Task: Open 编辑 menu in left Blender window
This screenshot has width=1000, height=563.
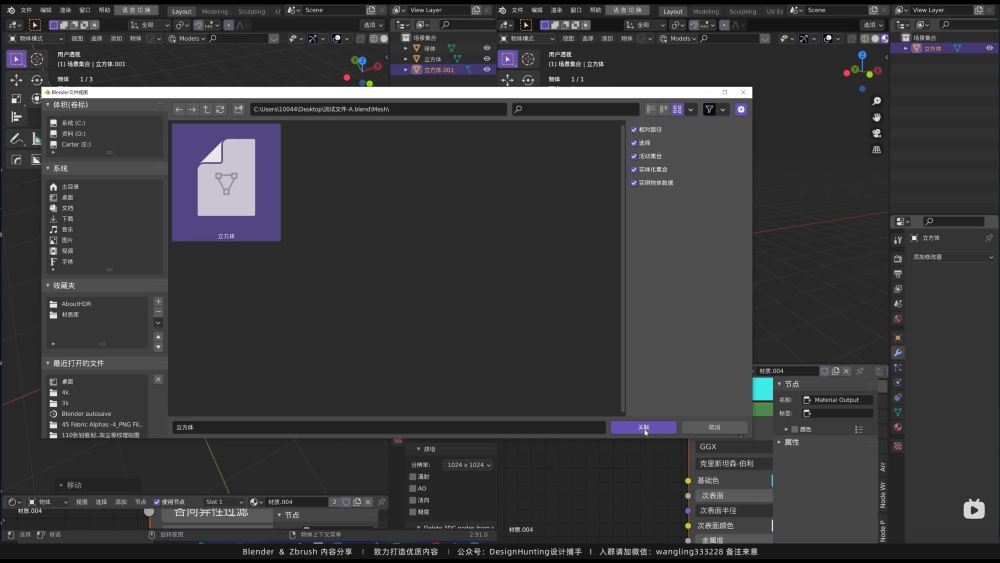Action: tap(46, 10)
